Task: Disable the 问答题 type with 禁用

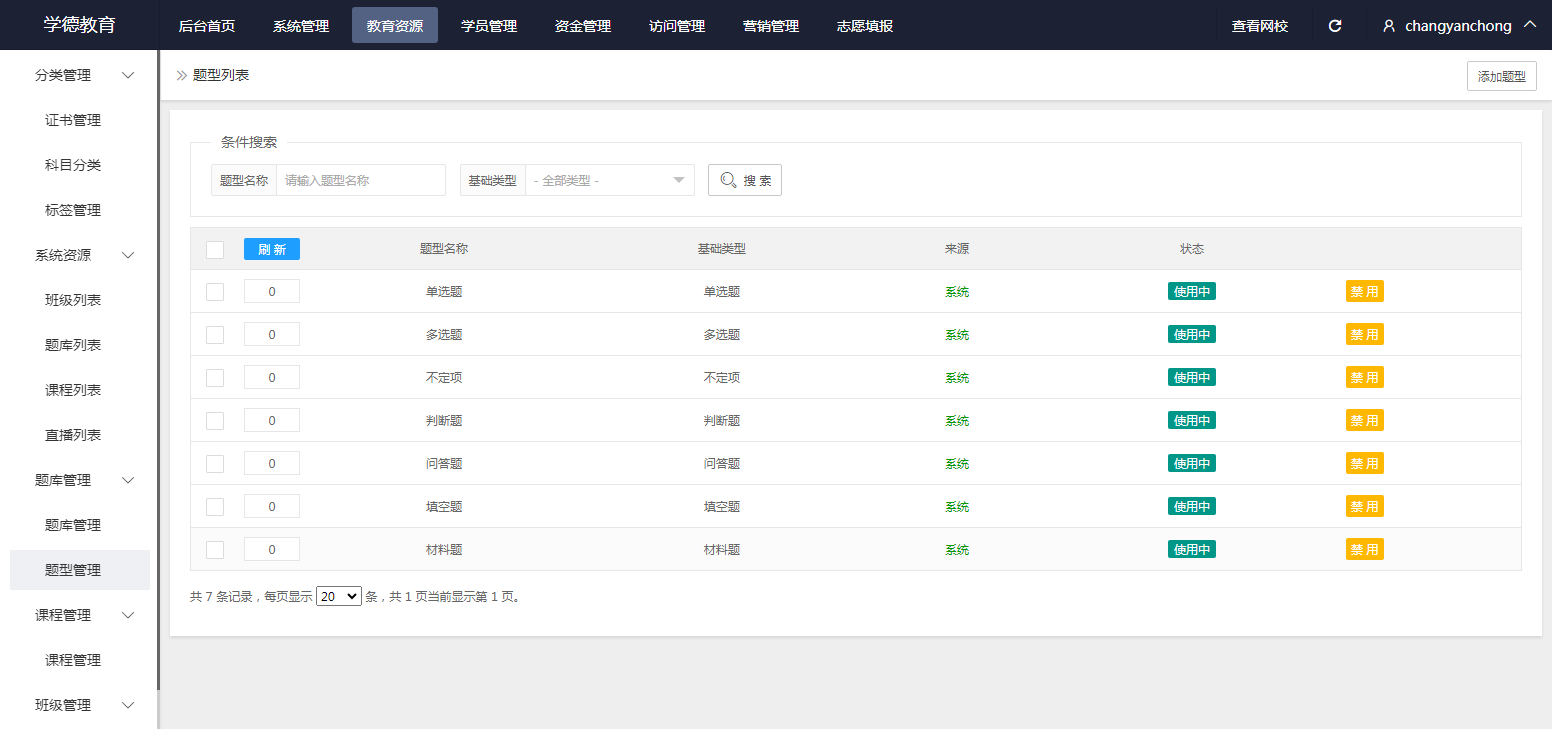Action: [x=1365, y=464]
